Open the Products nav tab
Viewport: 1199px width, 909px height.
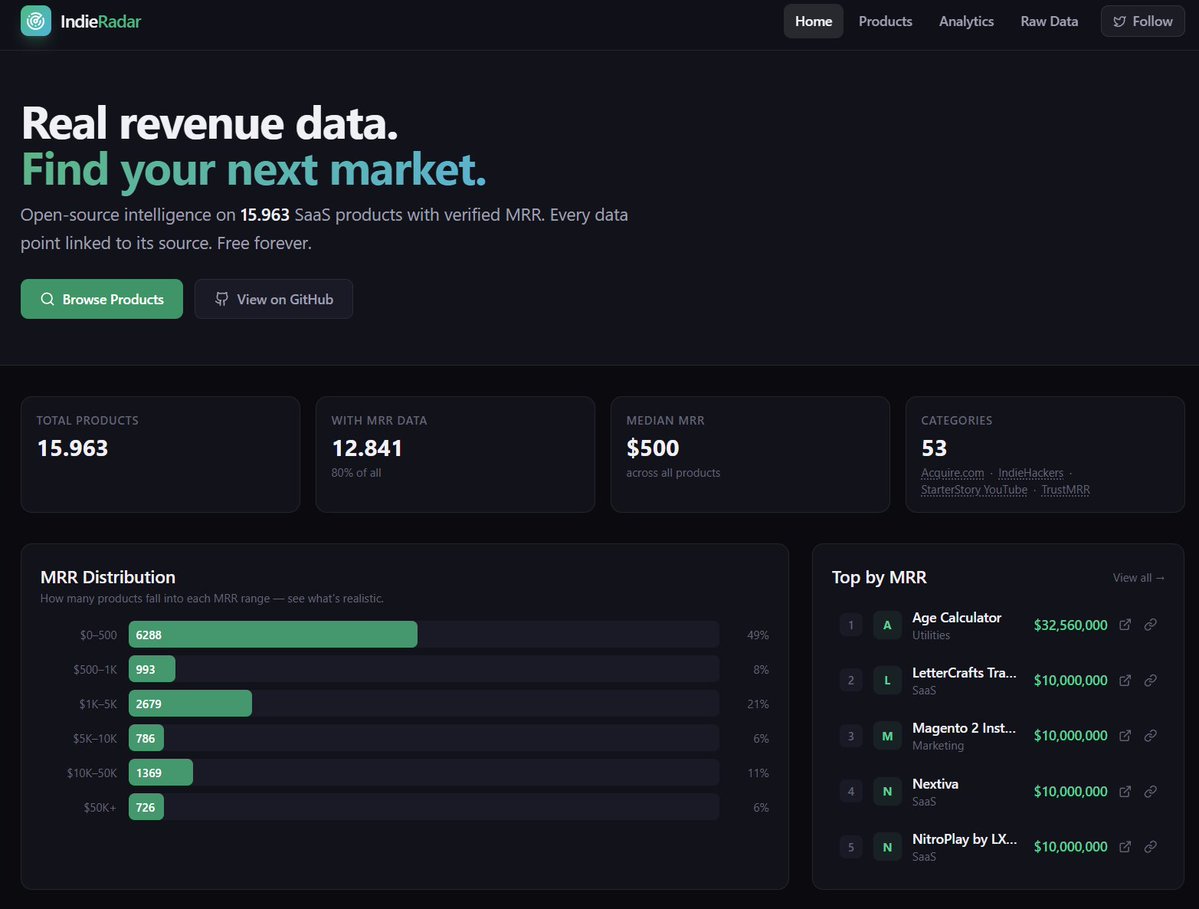[885, 21]
